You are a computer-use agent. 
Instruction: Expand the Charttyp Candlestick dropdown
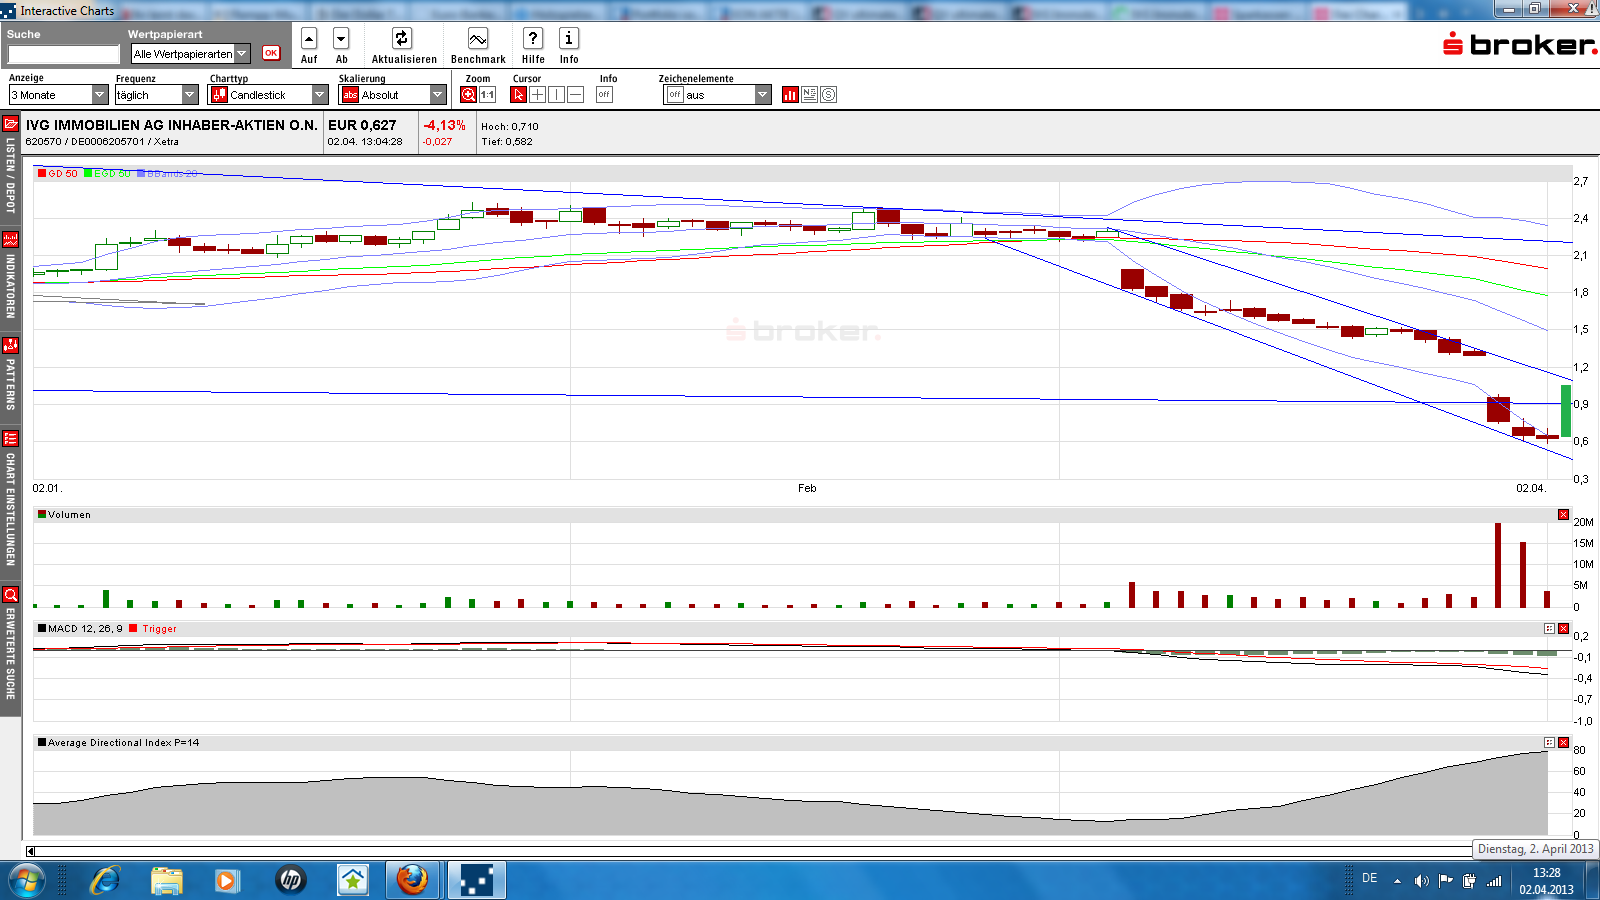320,95
